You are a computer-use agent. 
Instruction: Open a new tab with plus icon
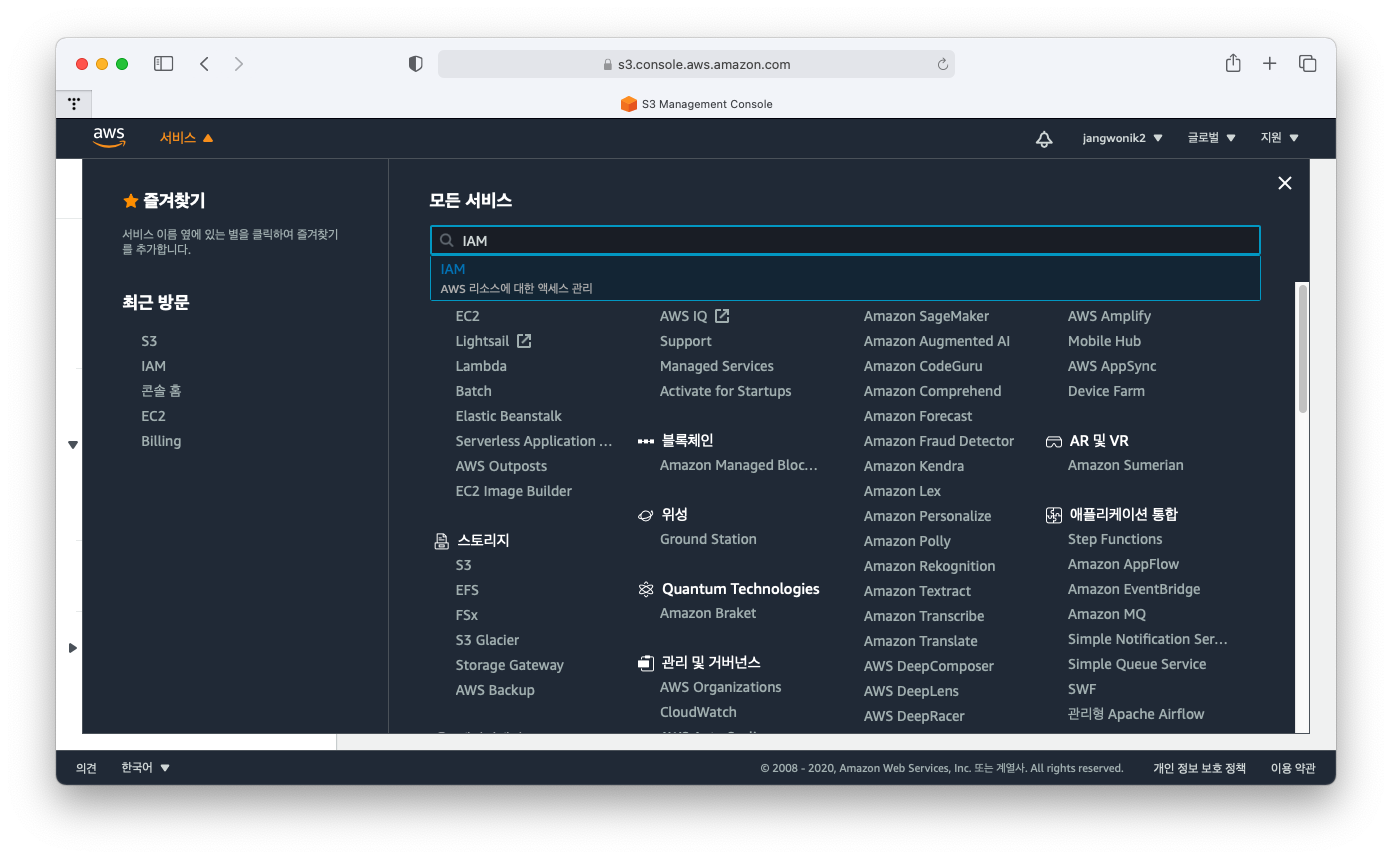click(1270, 64)
